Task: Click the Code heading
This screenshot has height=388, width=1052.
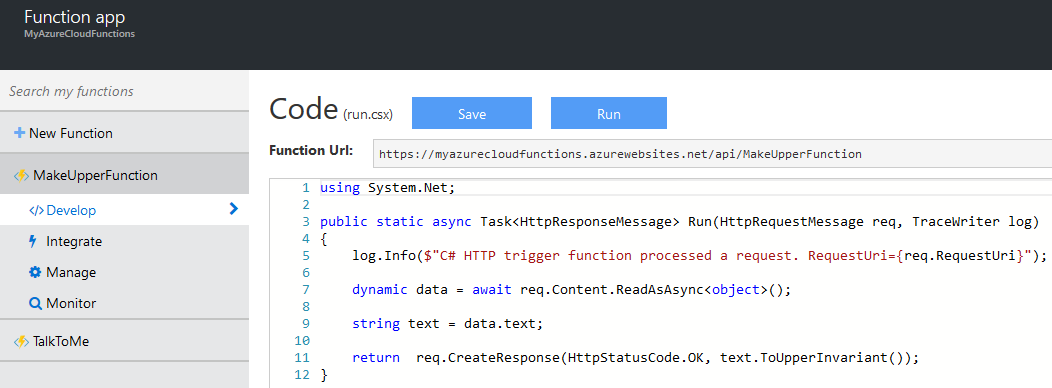Action: pyautogui.click(x=303, y=109)
